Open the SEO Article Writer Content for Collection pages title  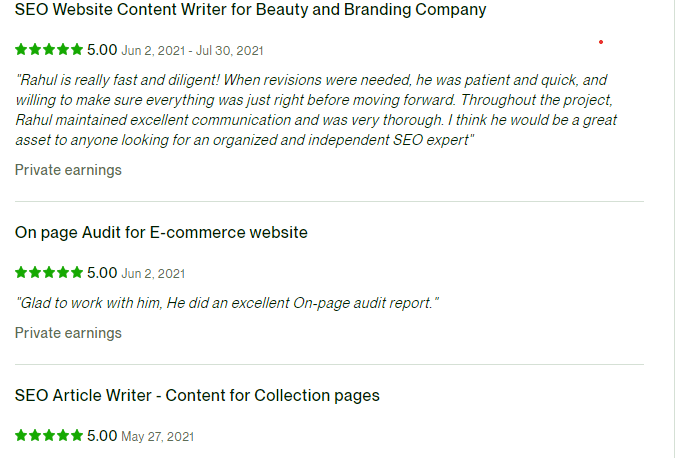pos(197,395)
